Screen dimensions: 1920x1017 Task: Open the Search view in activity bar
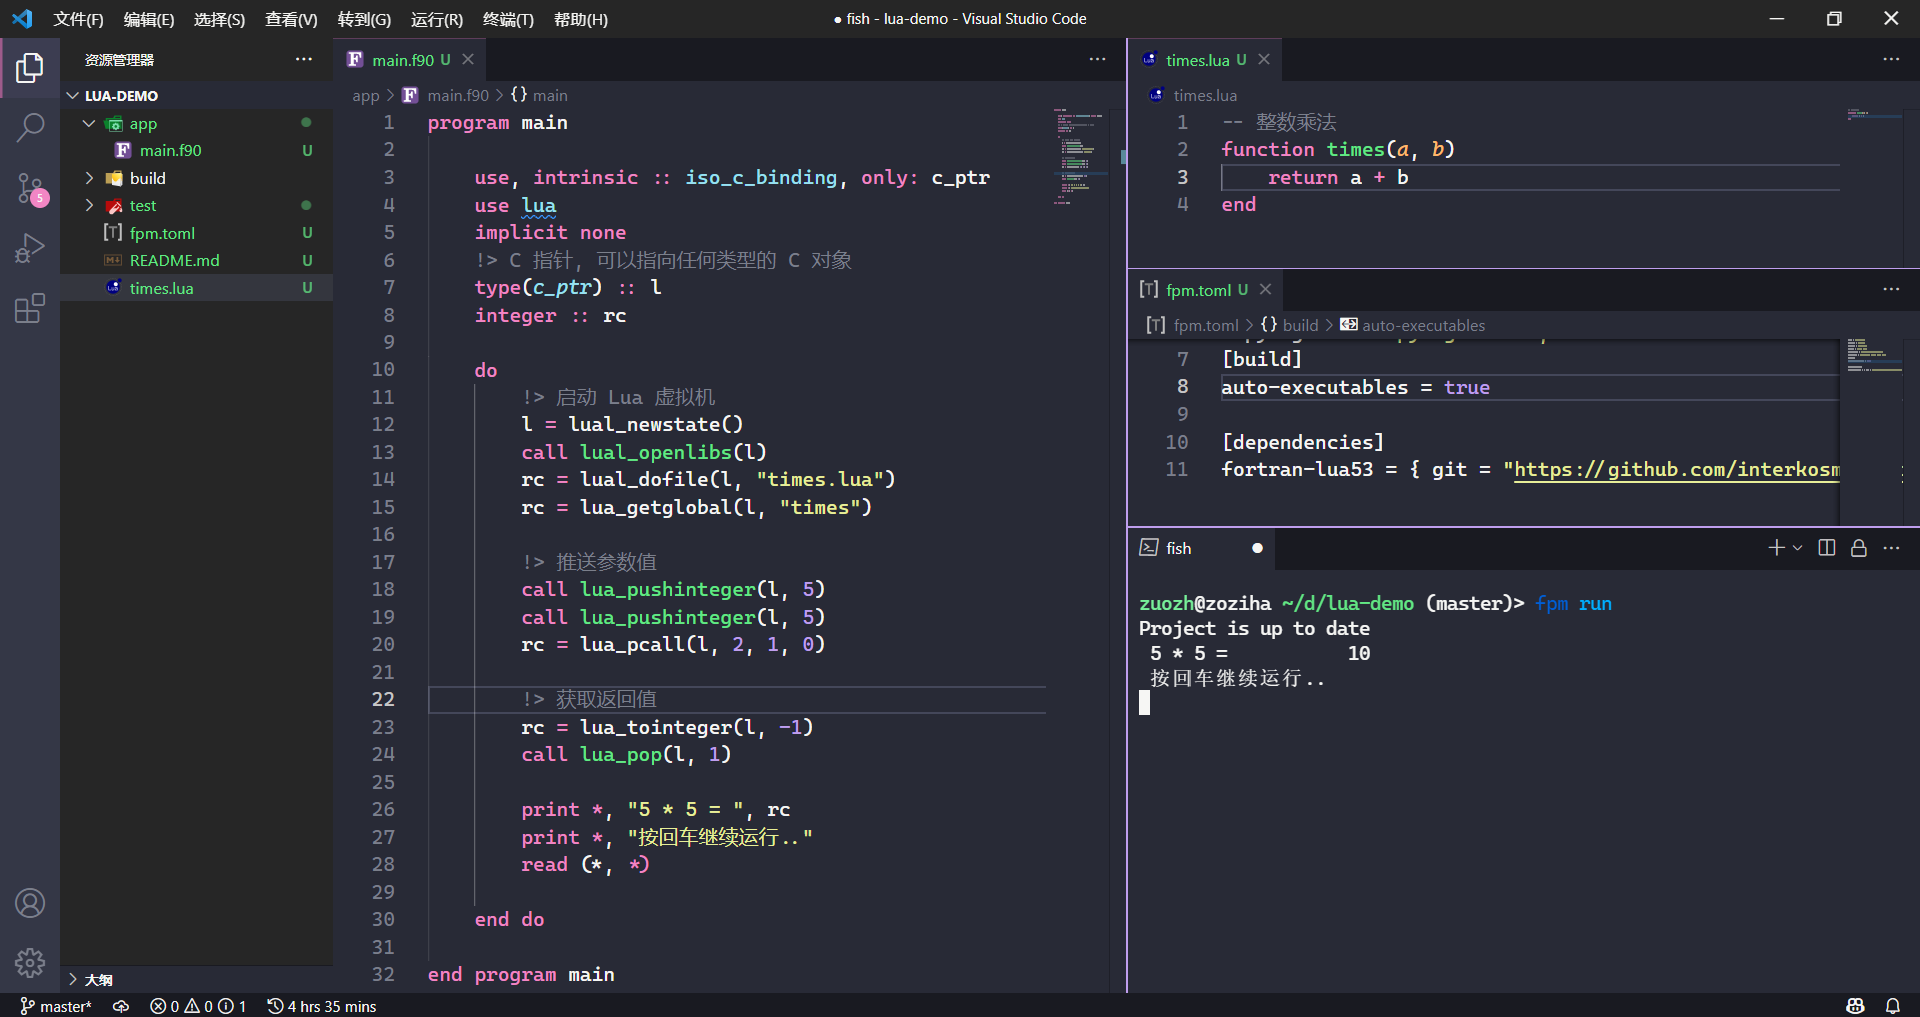(x=30, y=127)
